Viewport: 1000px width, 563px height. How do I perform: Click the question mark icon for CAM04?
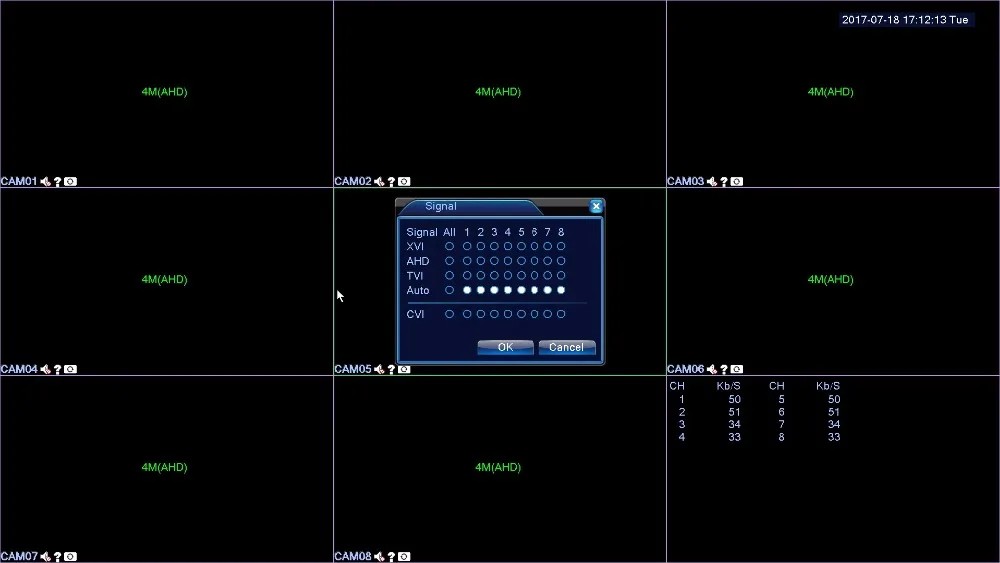(x=57, y=369)
